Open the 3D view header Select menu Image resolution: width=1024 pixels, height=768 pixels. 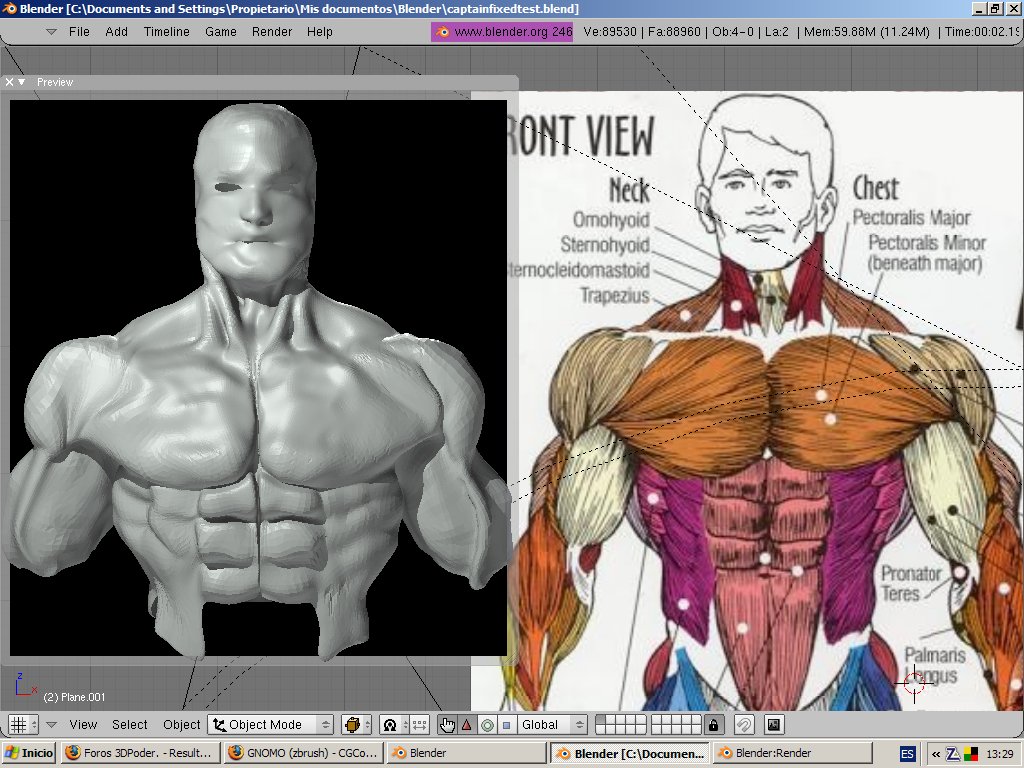pos(129,725)
